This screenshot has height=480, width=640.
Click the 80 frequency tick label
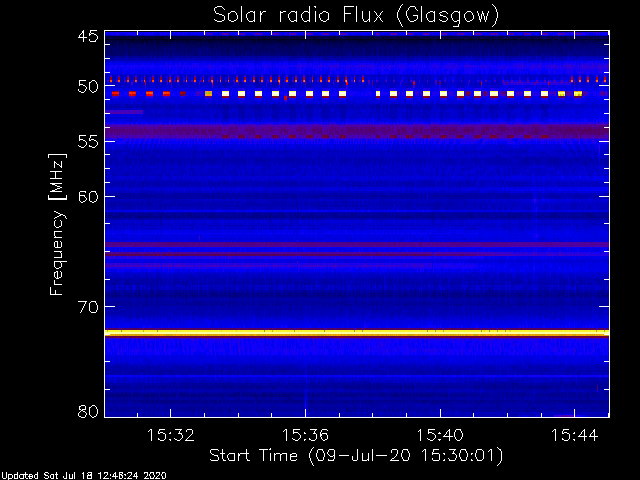pyautogui.click(x=88, y=411)
